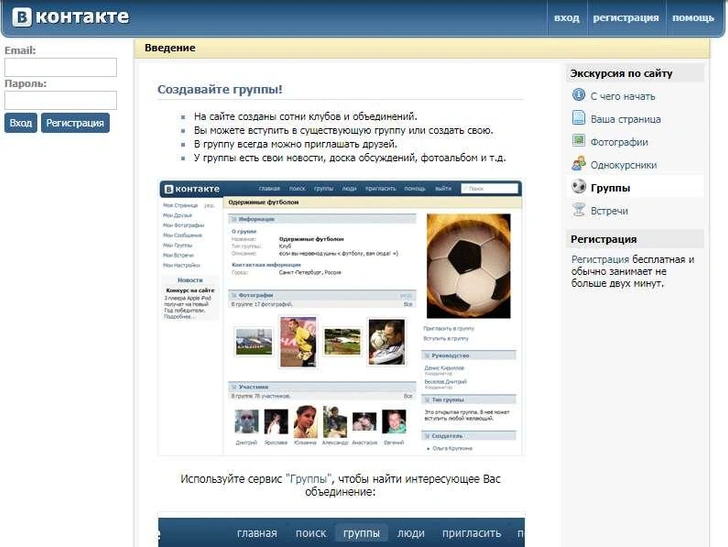Viewport: 728px width, 547px height.
Task: Click the page icon beside Ваша страница
Action: [578, 118]
